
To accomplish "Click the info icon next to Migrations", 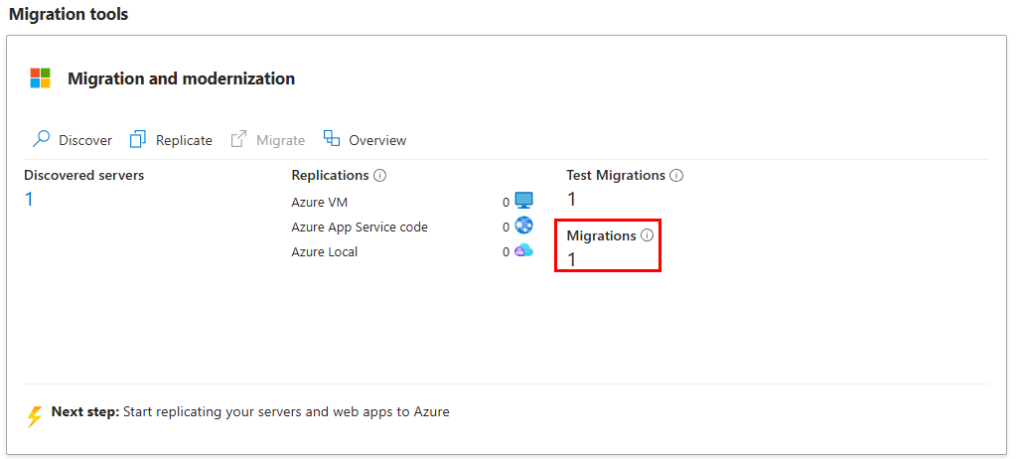I will coord(647,236).
